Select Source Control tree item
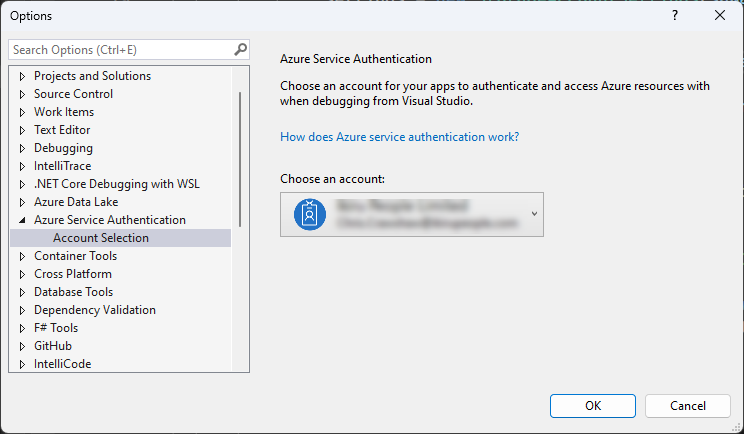This screenshot has width=744, height=434. (74, 94)
